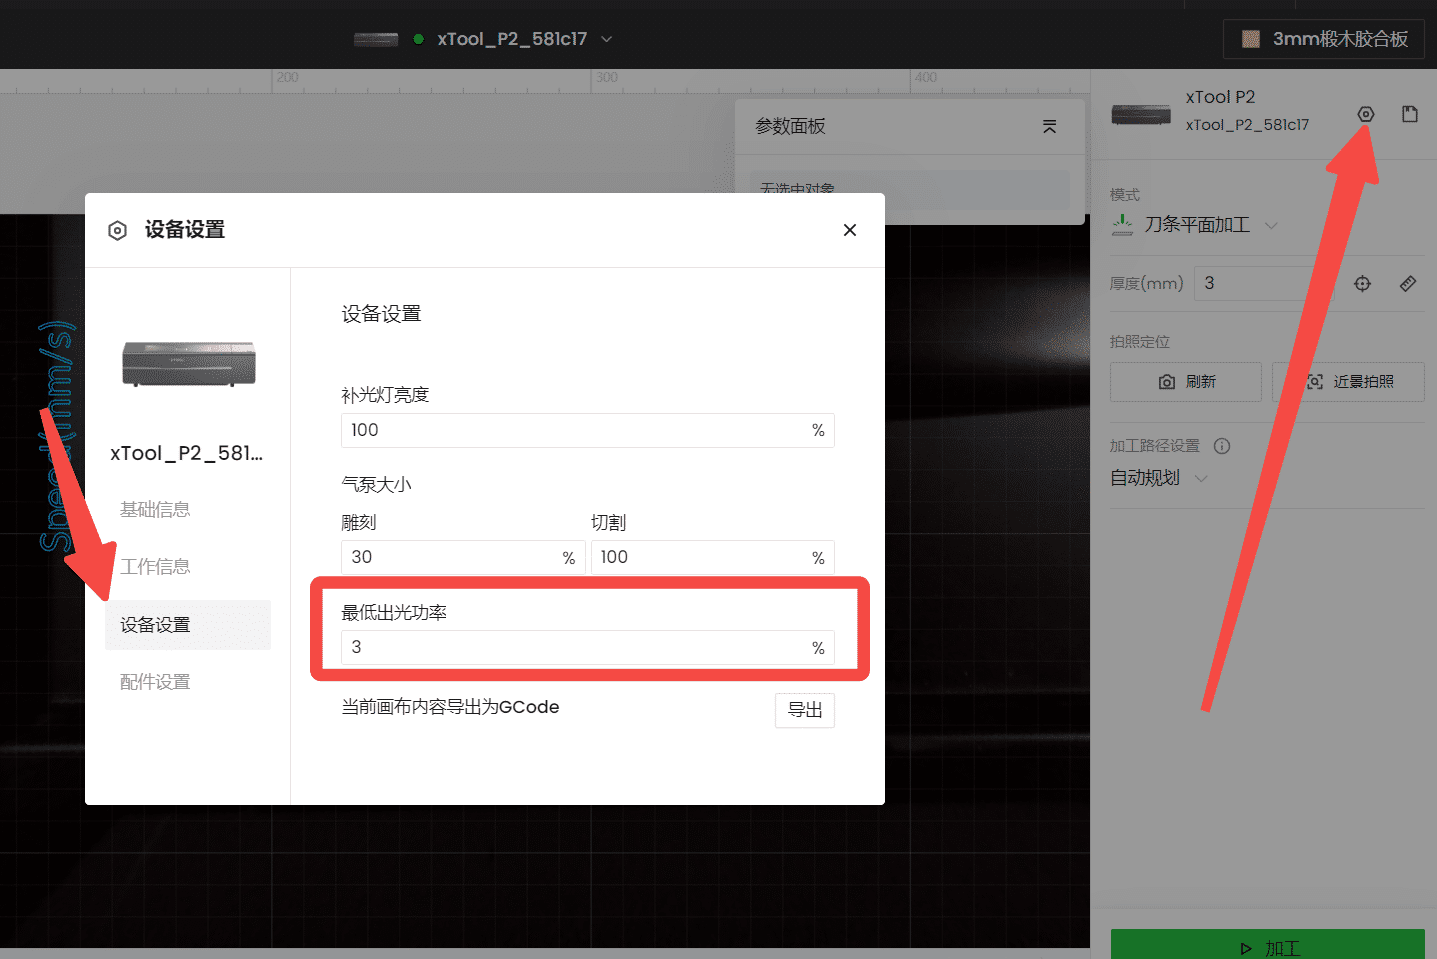This screenshot has width=1437, height=959.
Task: Click the 补光灯亮度 input field
Action: (588, 431)
